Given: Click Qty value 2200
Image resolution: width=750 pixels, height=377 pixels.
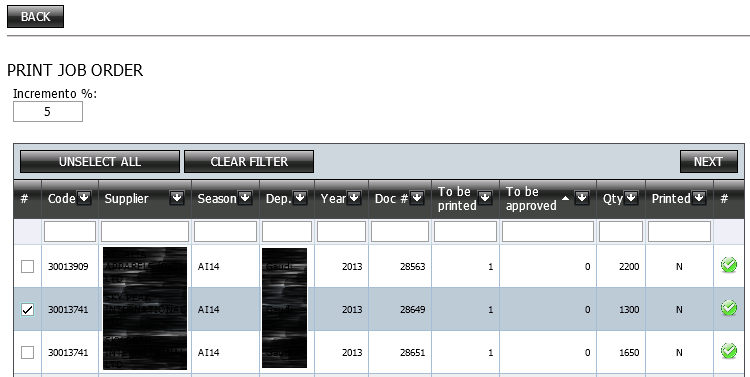Looking at the screenshot, I should (x=629, y=266).
